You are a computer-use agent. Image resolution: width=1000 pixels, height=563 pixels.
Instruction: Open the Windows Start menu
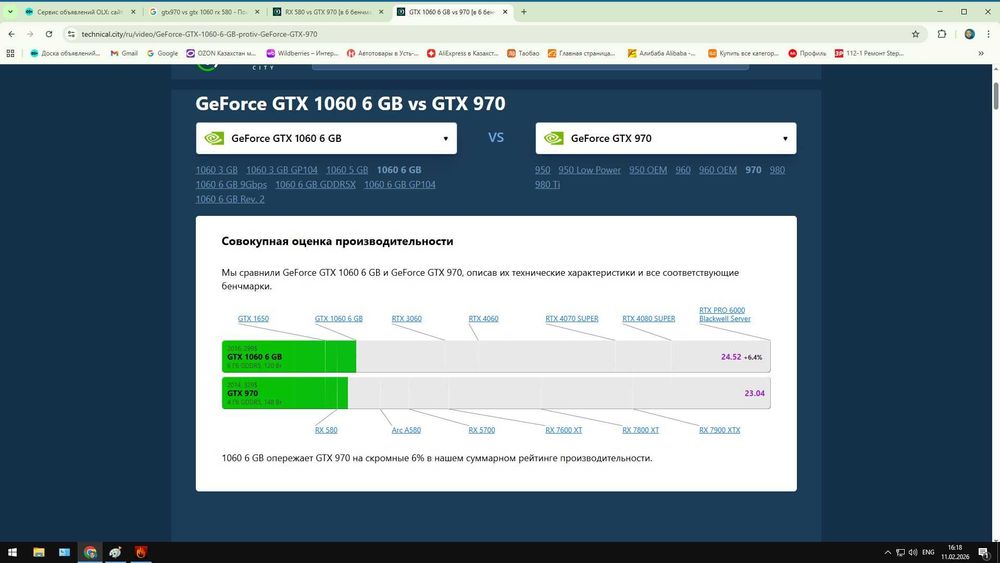[12, 552]
